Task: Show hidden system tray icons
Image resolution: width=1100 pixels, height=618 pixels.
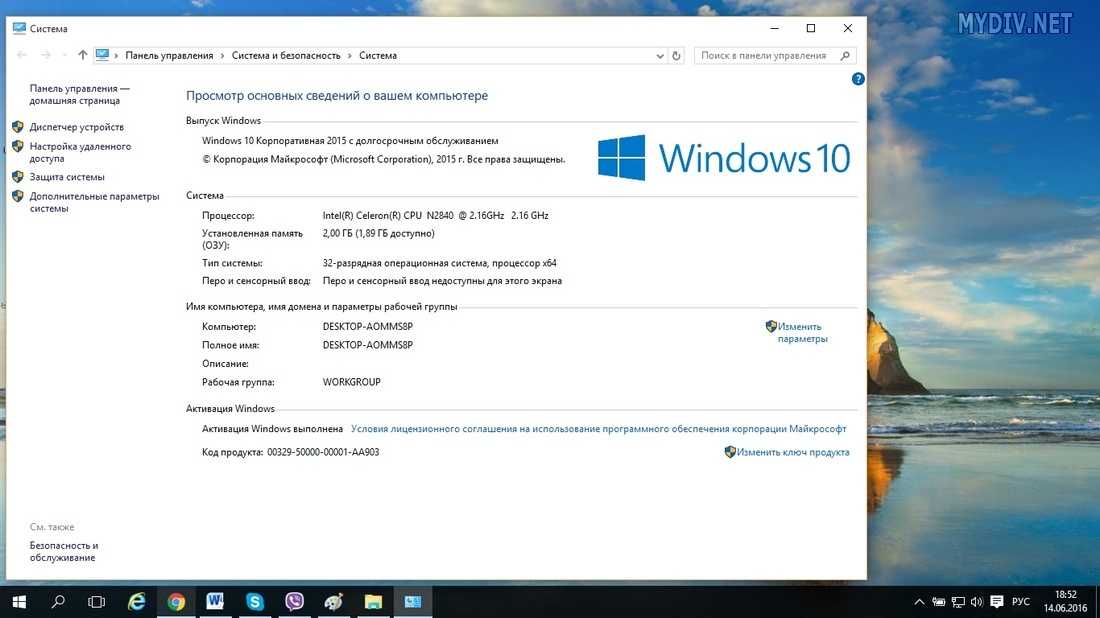Action: pyautogui.click(x=919, y=602)
